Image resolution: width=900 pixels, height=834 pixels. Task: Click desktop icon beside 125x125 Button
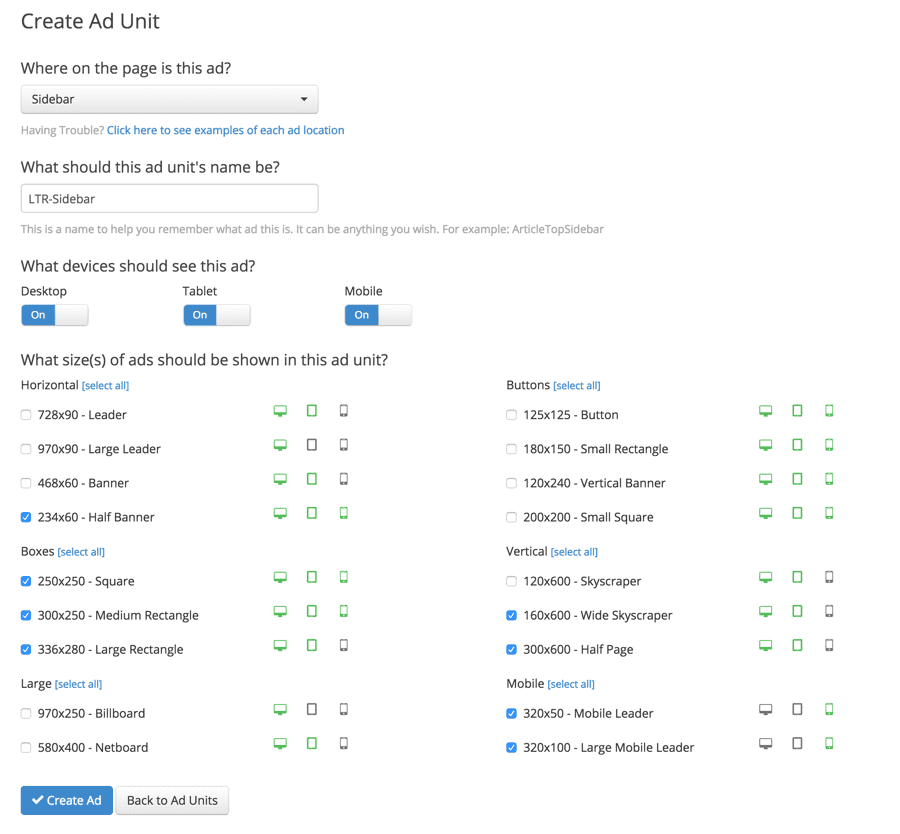click(766, 411)
